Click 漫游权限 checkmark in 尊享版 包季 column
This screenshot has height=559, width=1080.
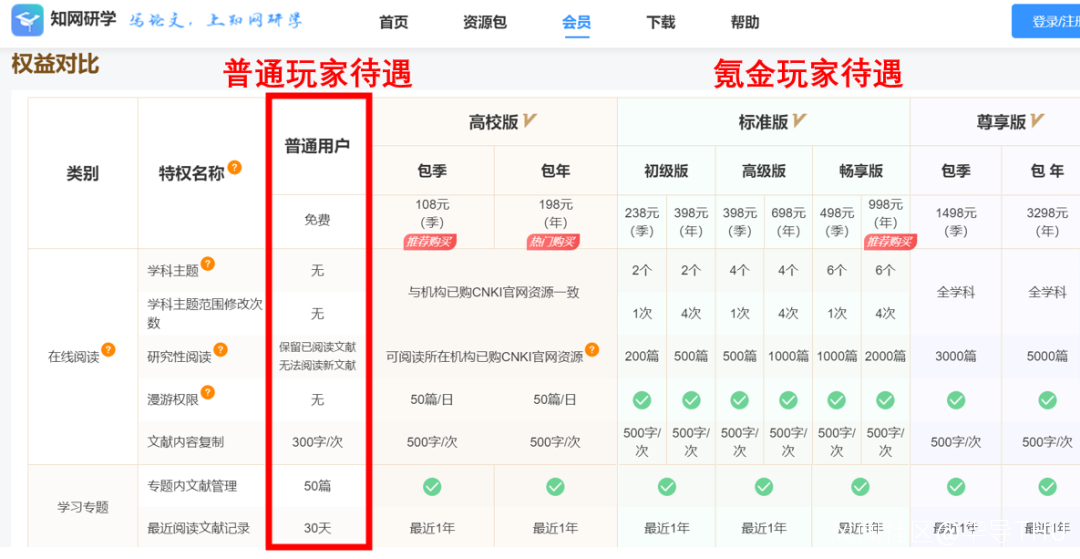(x=955, y=400)
